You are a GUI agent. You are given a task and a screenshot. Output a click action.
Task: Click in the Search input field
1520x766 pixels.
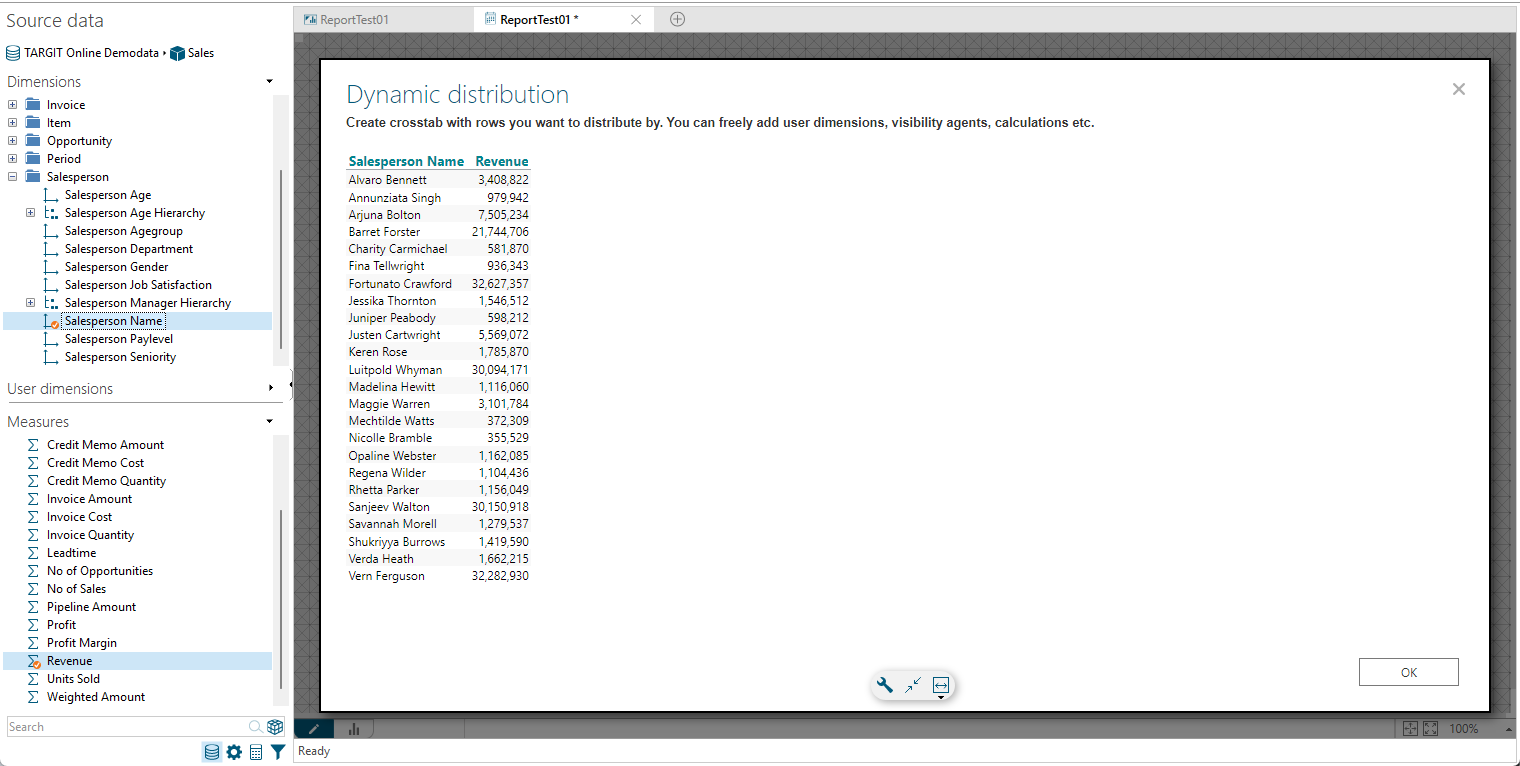pyautogui.click(x=127, y=727)
